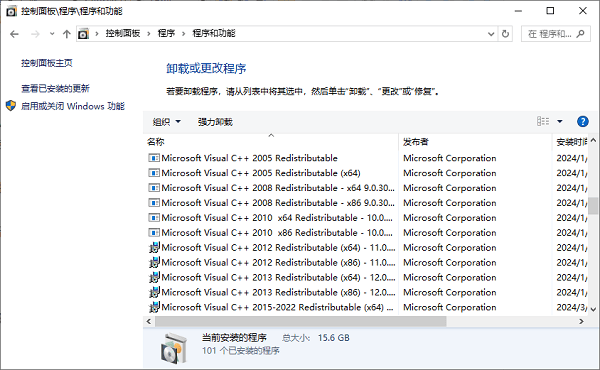
Task: Click the programs box icon in details pane
Action: tap(174, 348)
